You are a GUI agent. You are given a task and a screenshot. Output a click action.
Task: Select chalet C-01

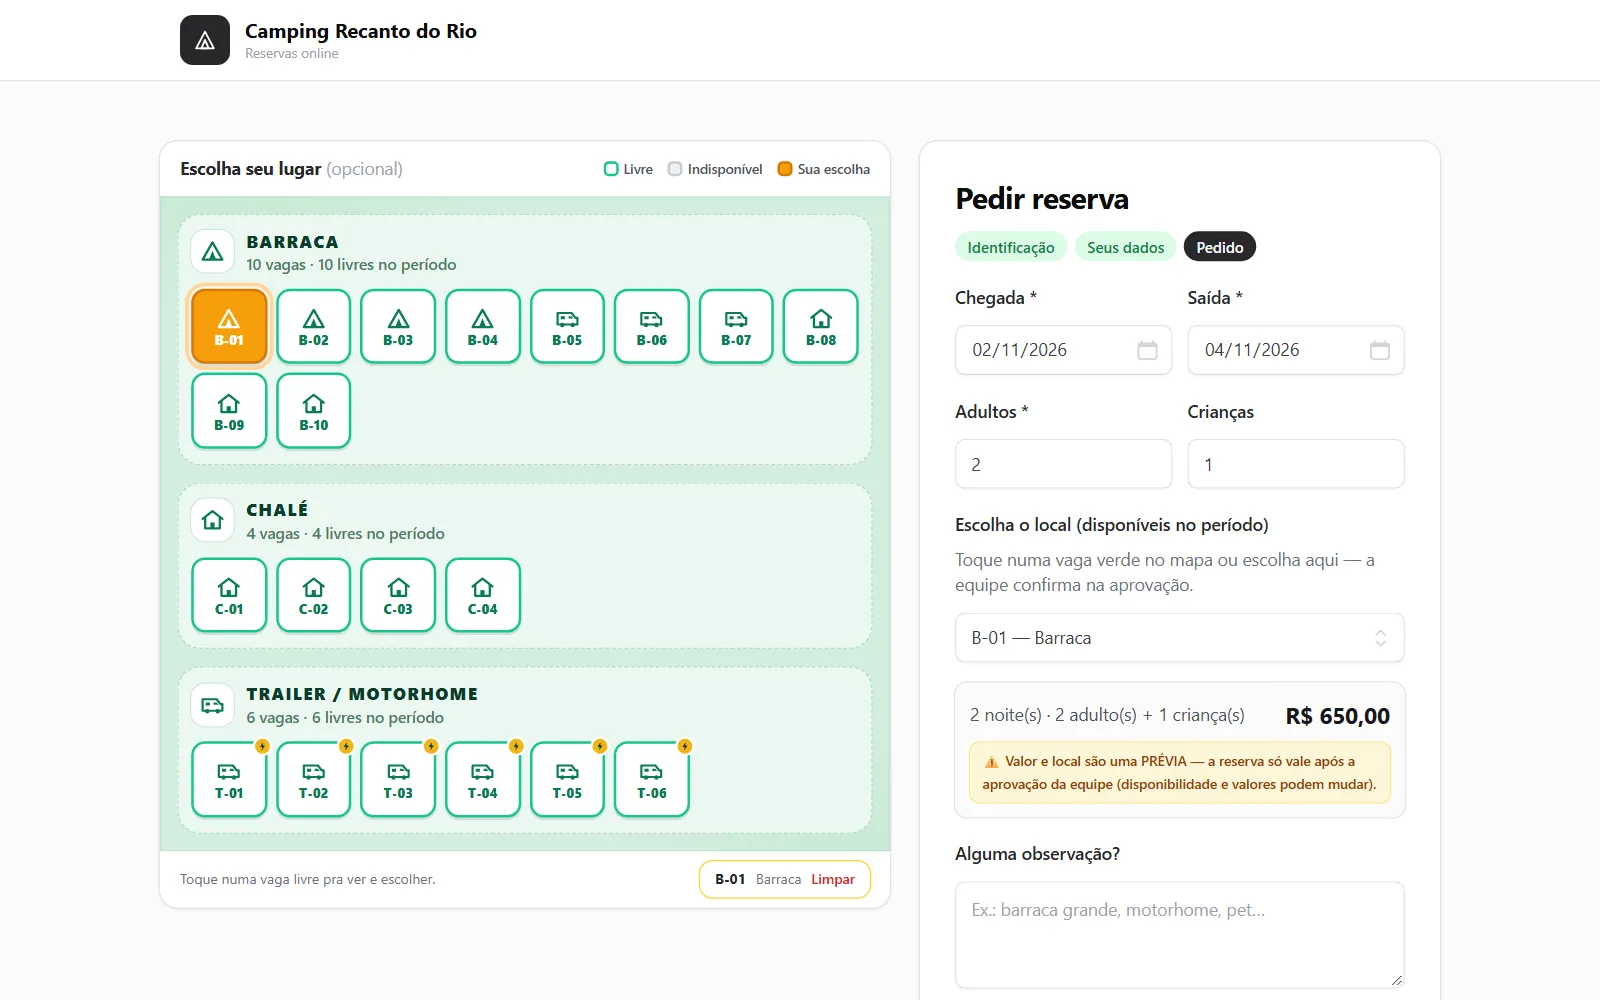(x=229, y=595)
